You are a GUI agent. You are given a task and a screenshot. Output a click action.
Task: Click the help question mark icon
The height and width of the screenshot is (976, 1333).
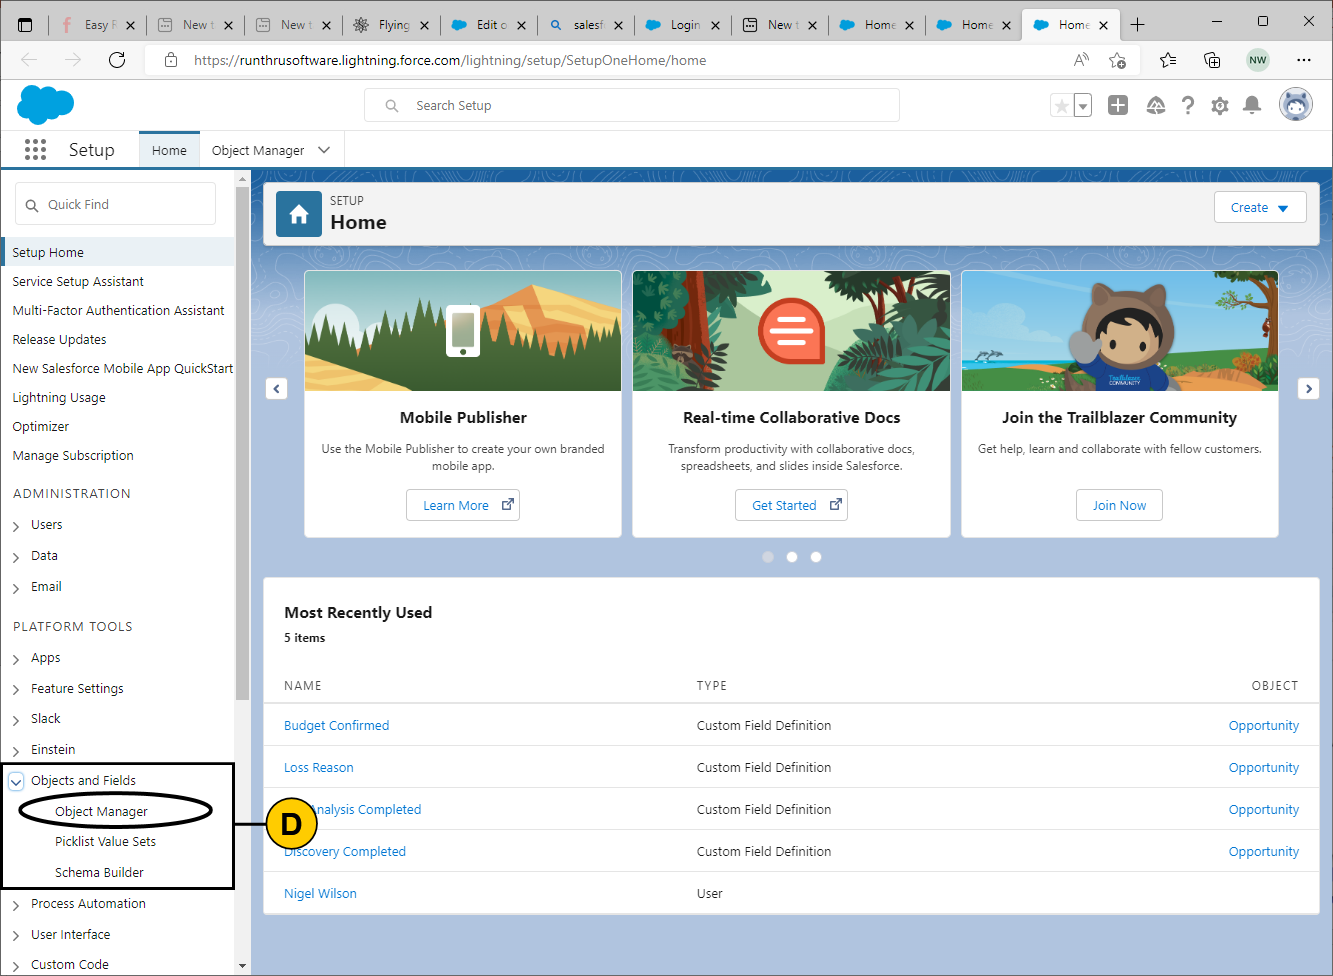pos(1187,105)
